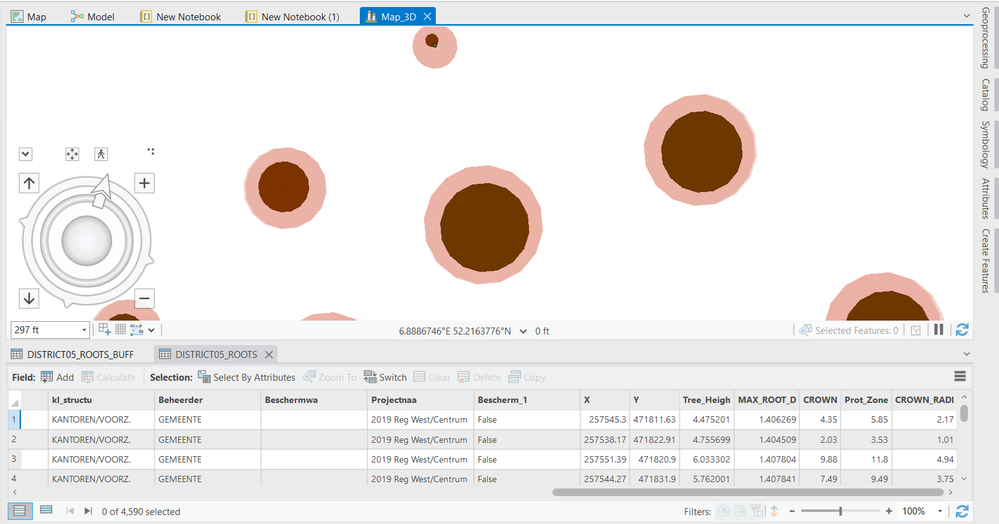
Task: Open the table zoom percentage dropdown
Action: pos(941,511)
